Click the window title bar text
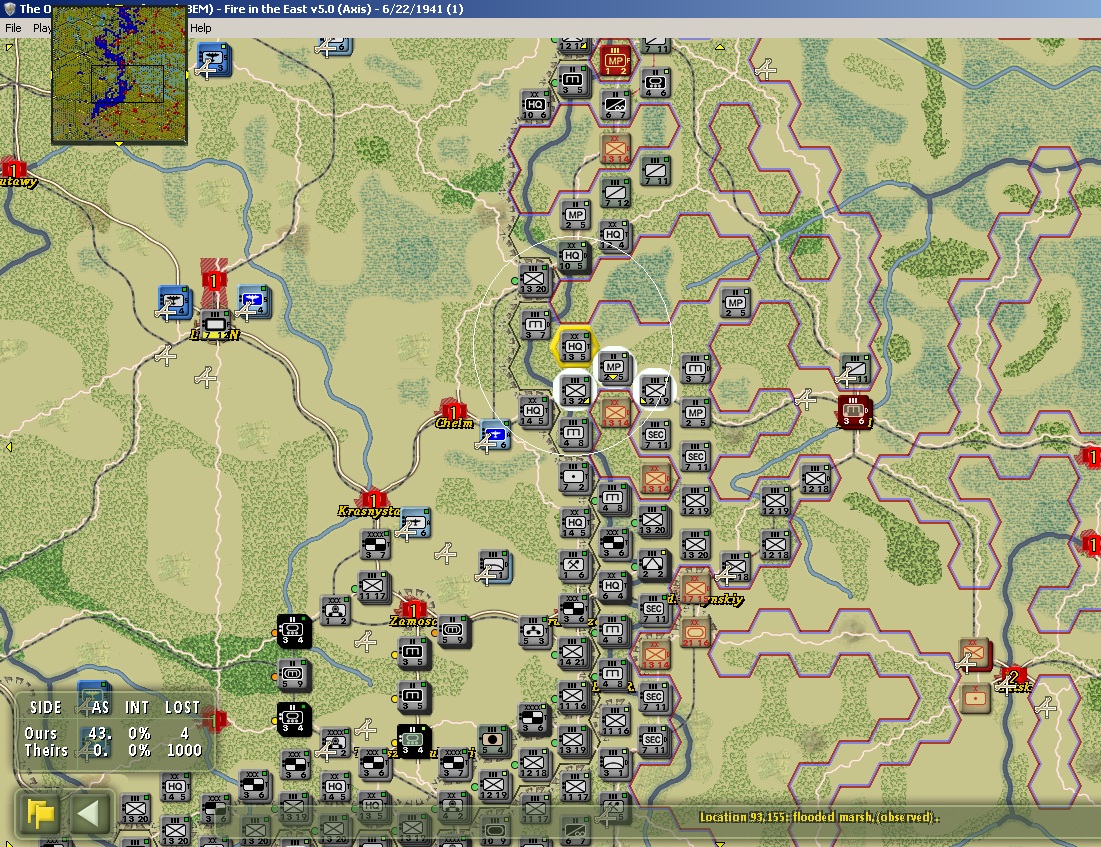 click(x=241, y=9)
